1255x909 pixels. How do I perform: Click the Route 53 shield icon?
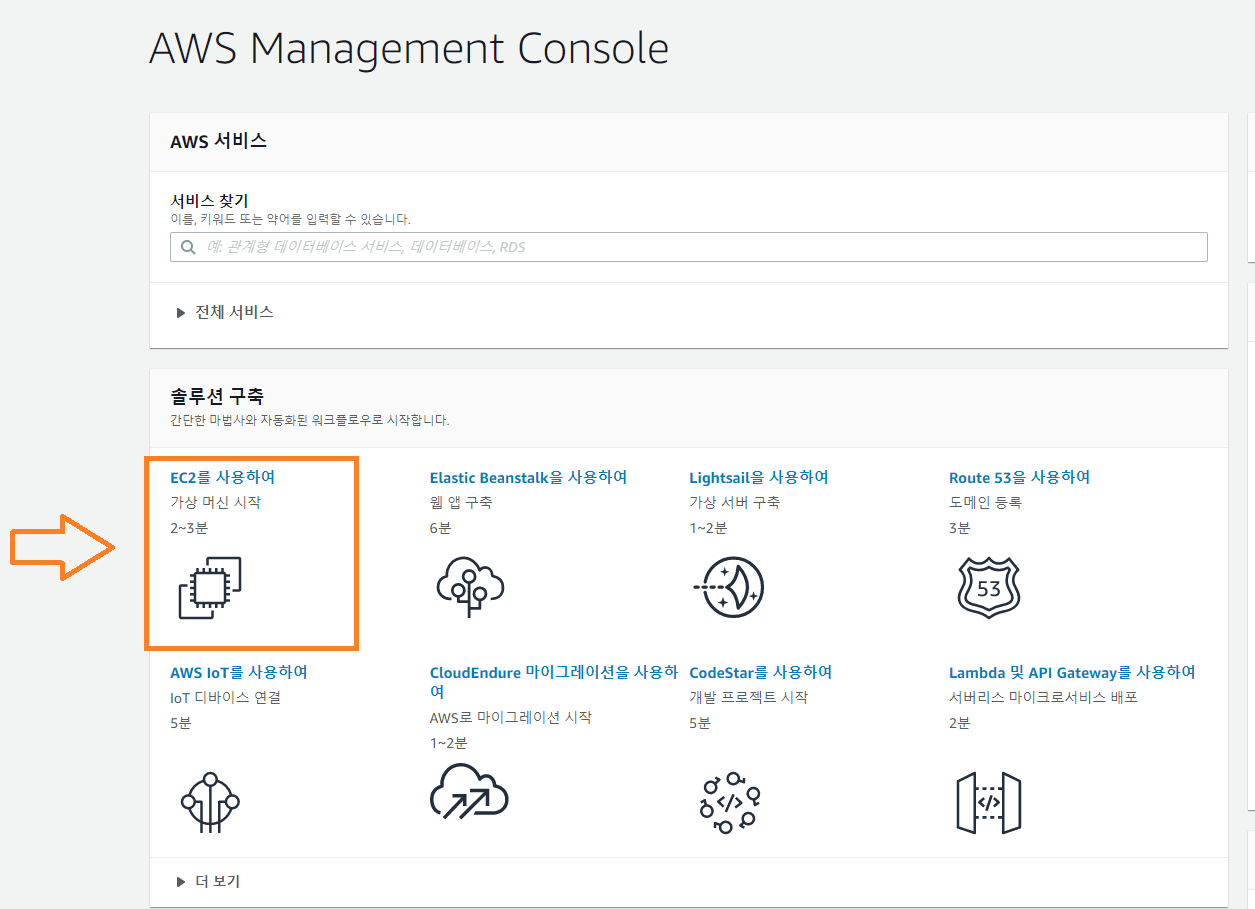(989, 587)
